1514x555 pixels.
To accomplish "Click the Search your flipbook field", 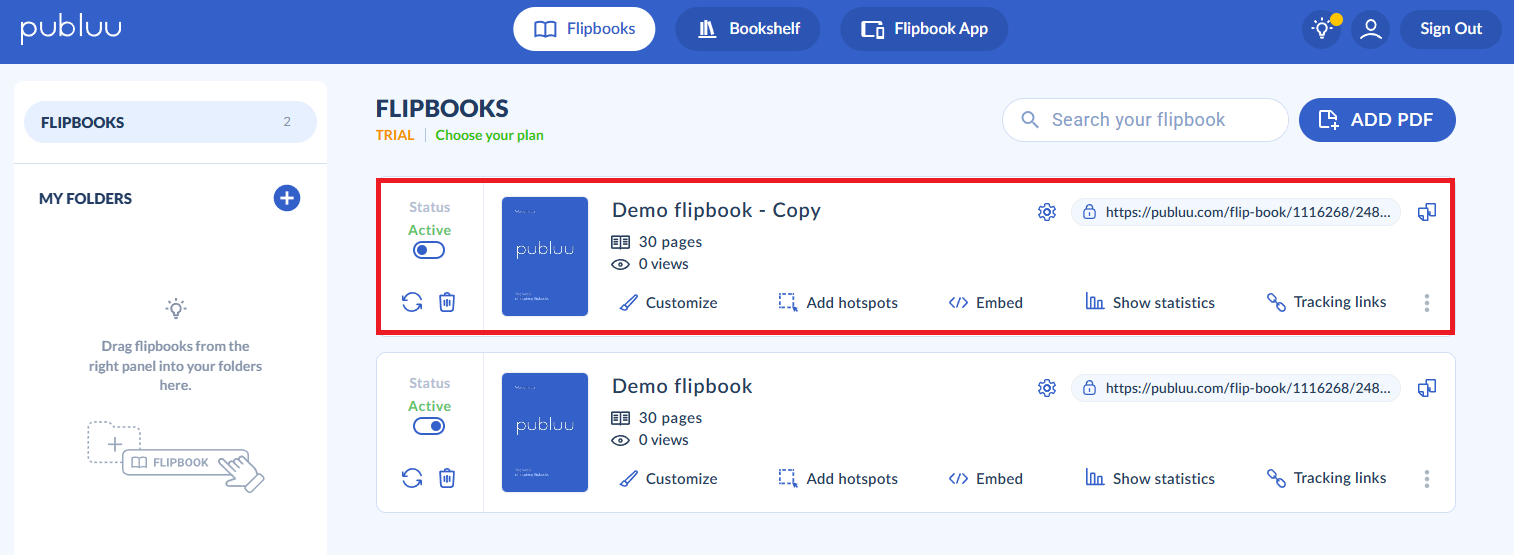I will tap(1145, 120).
